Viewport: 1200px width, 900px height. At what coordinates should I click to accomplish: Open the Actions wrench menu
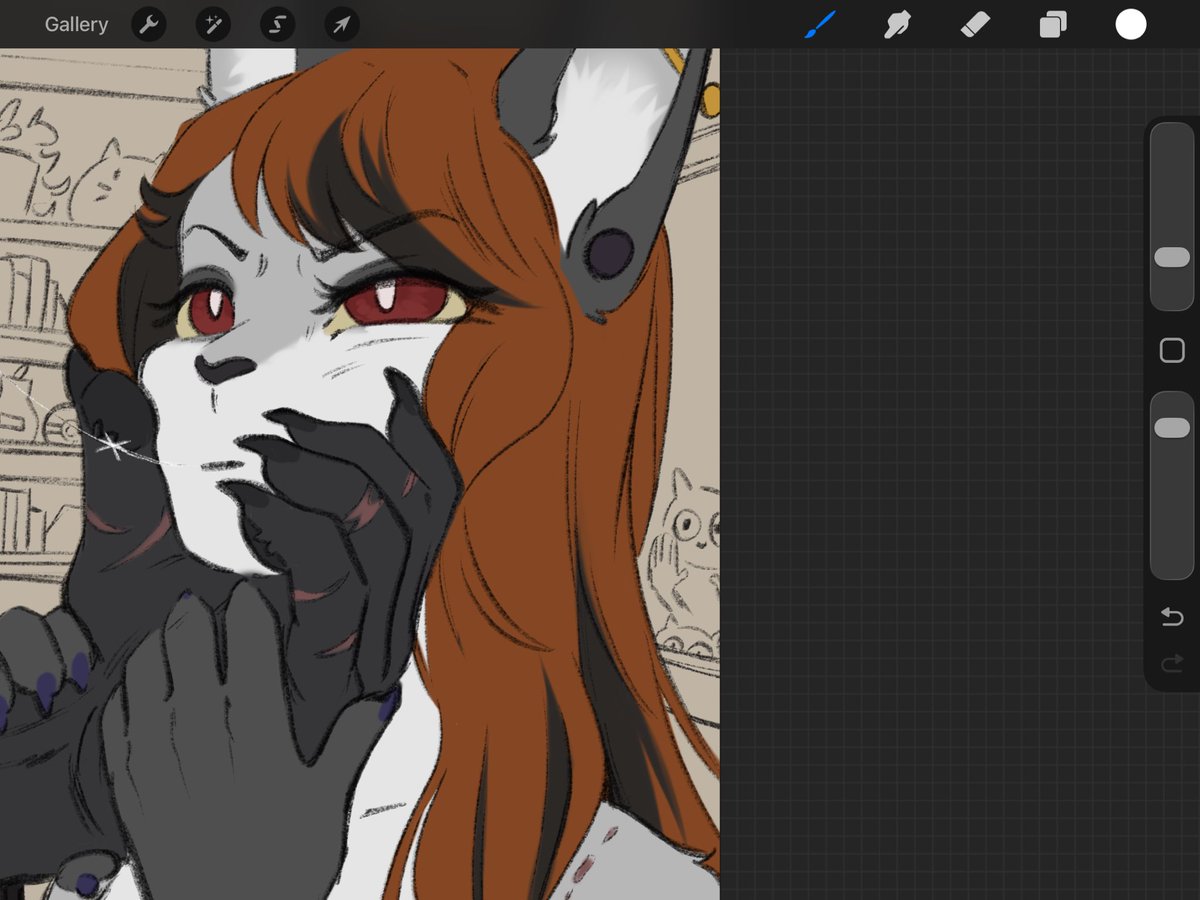click(149, 25)
